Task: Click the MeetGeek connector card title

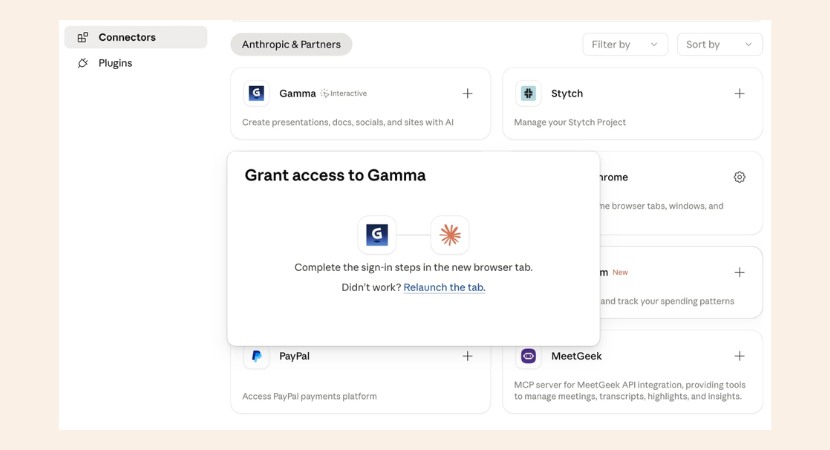Action: (x=576, y=356)
